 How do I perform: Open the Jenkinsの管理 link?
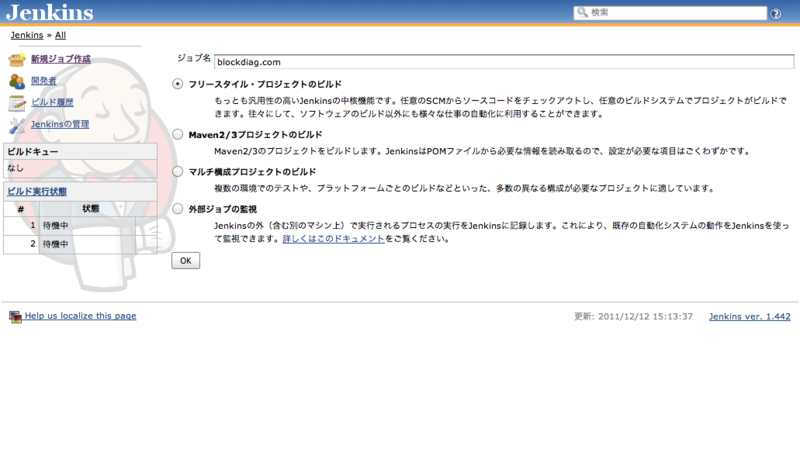coord(60,124)
